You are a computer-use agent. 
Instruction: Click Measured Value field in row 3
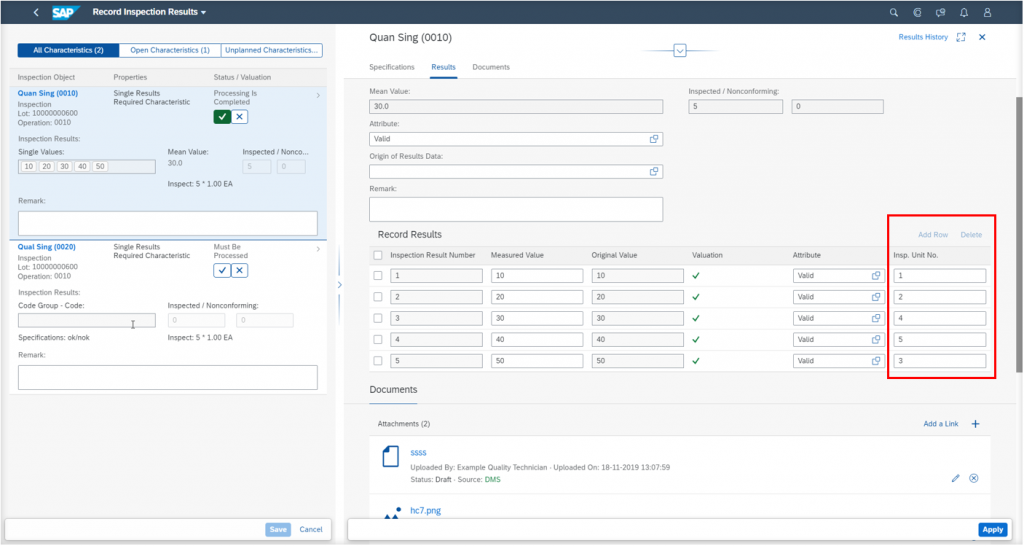coord(537,318)
